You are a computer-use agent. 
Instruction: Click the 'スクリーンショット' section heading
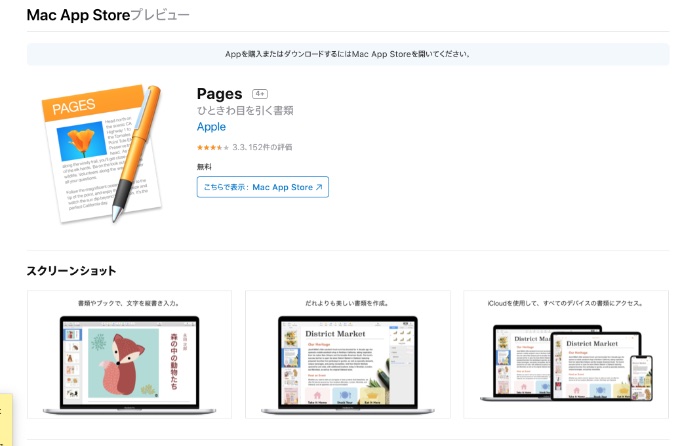click(72, 271)
